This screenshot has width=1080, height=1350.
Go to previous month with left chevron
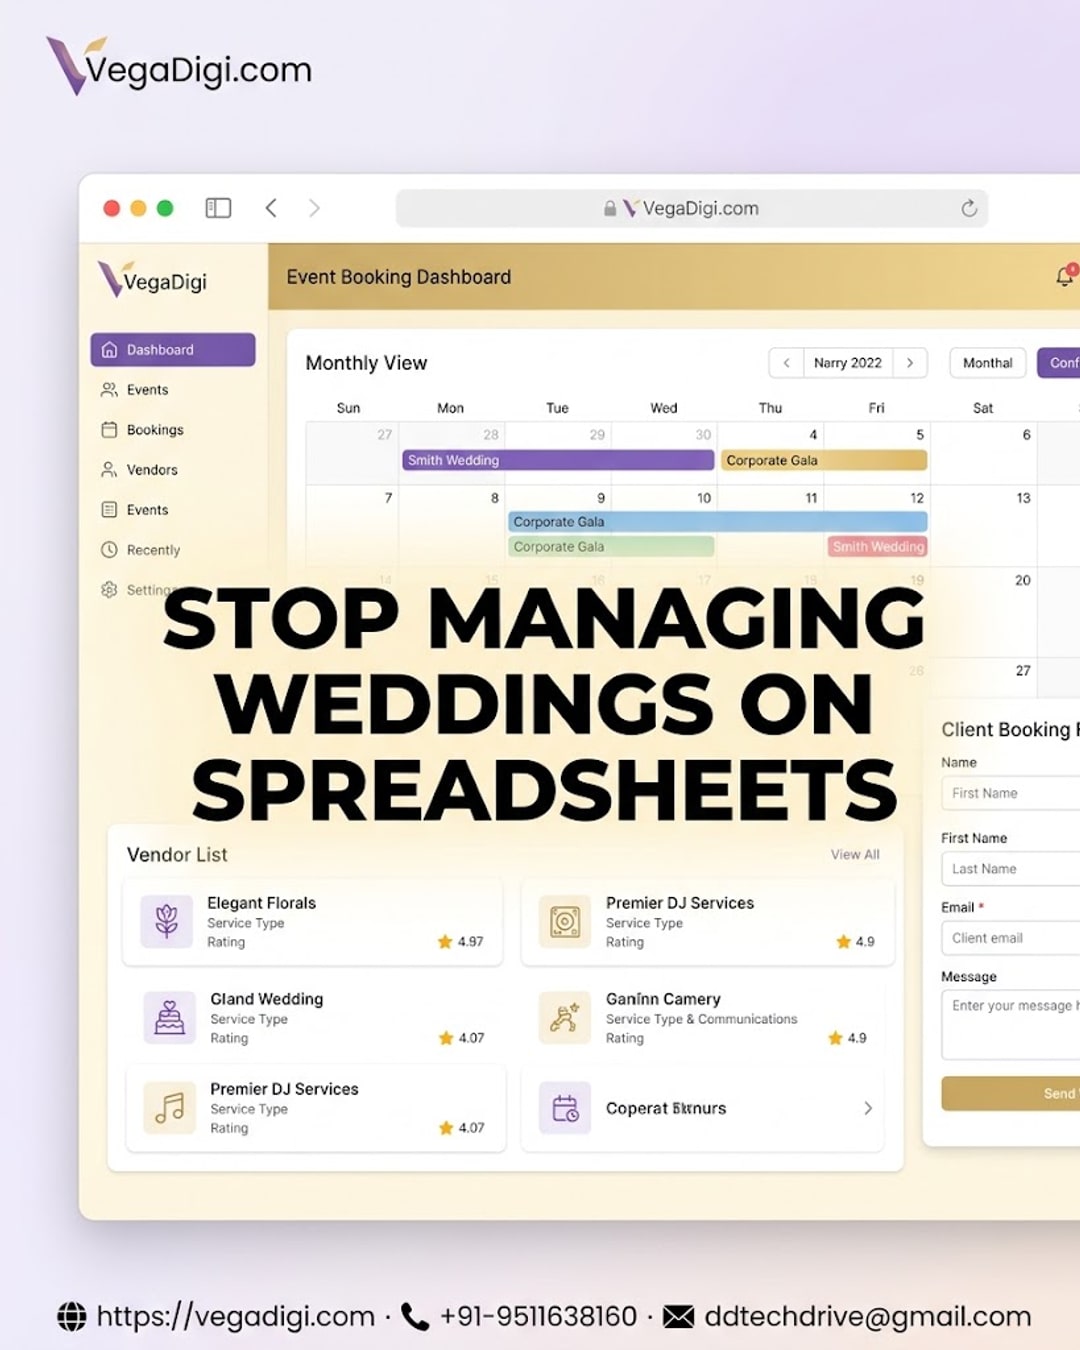tap(786, 363)
